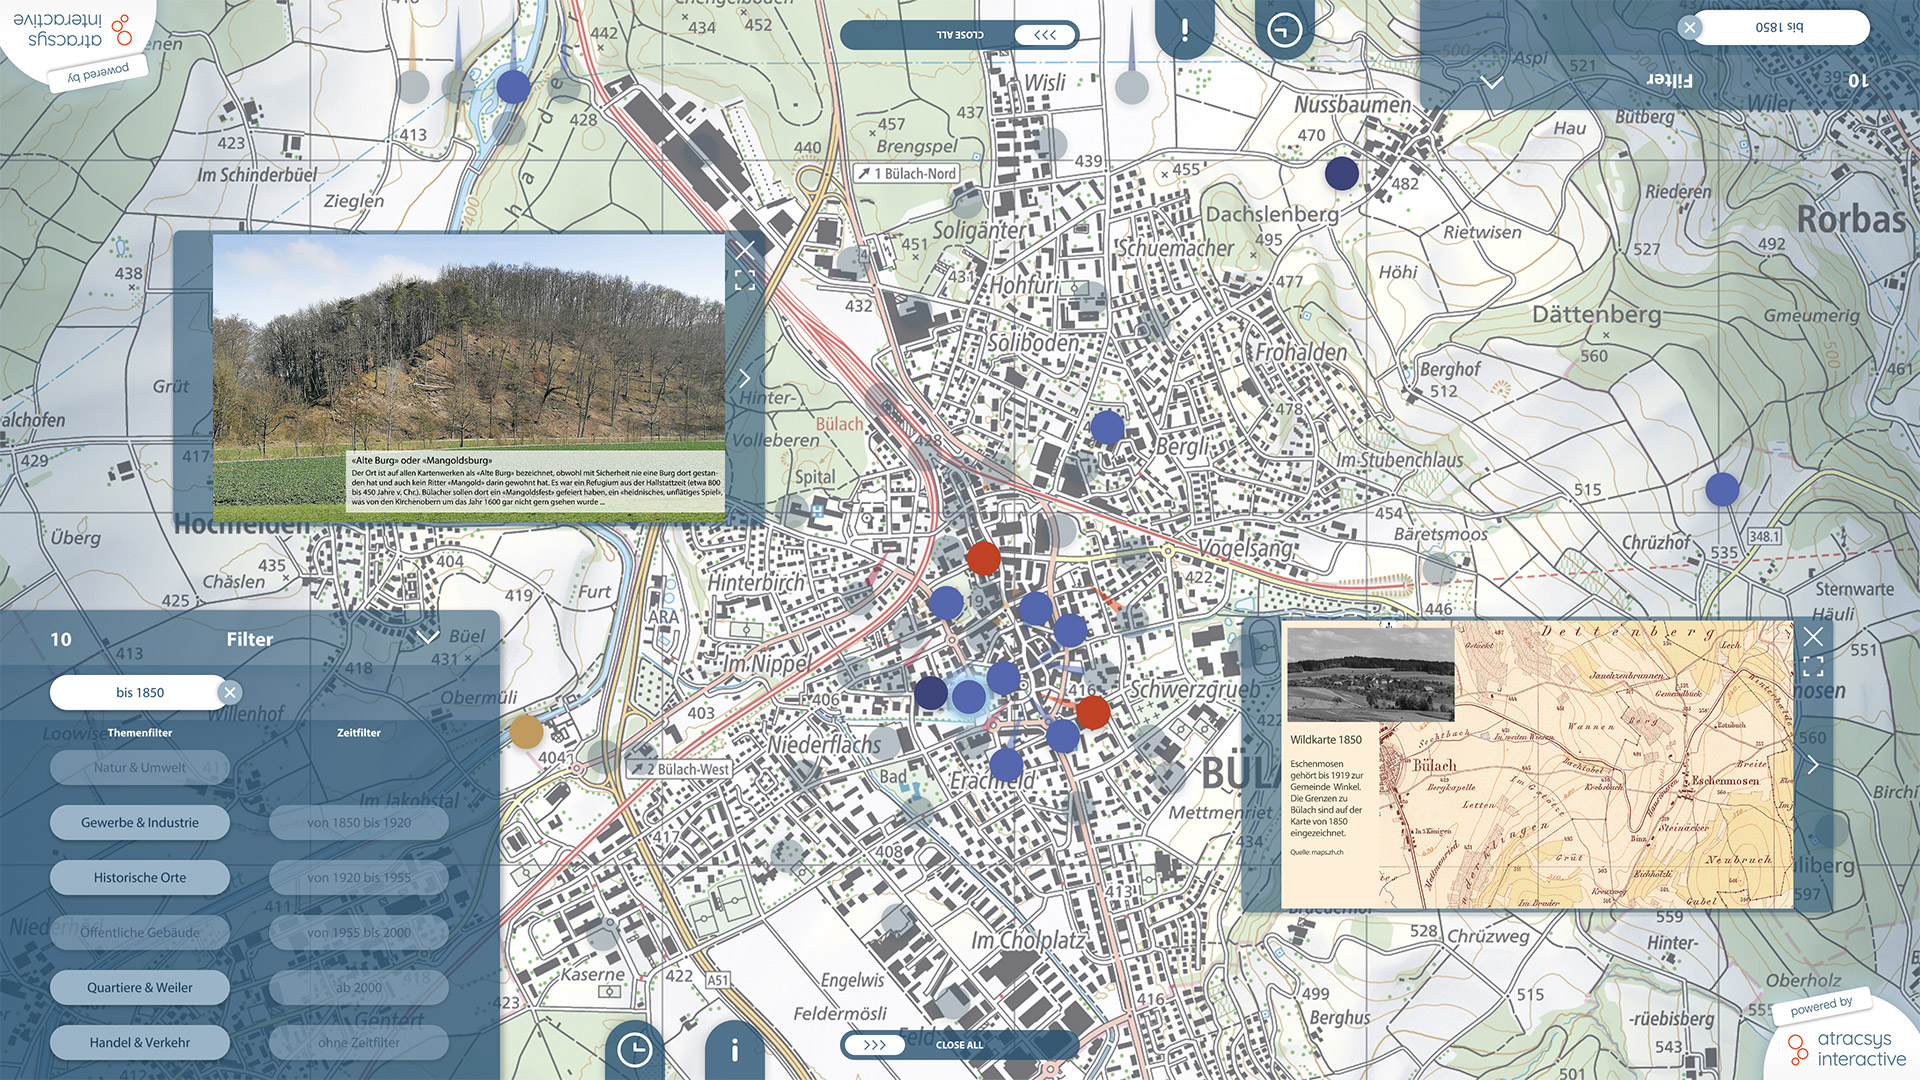Select the blue map marker near Bergli
1920x1080 pixels.
[1107, 427]
